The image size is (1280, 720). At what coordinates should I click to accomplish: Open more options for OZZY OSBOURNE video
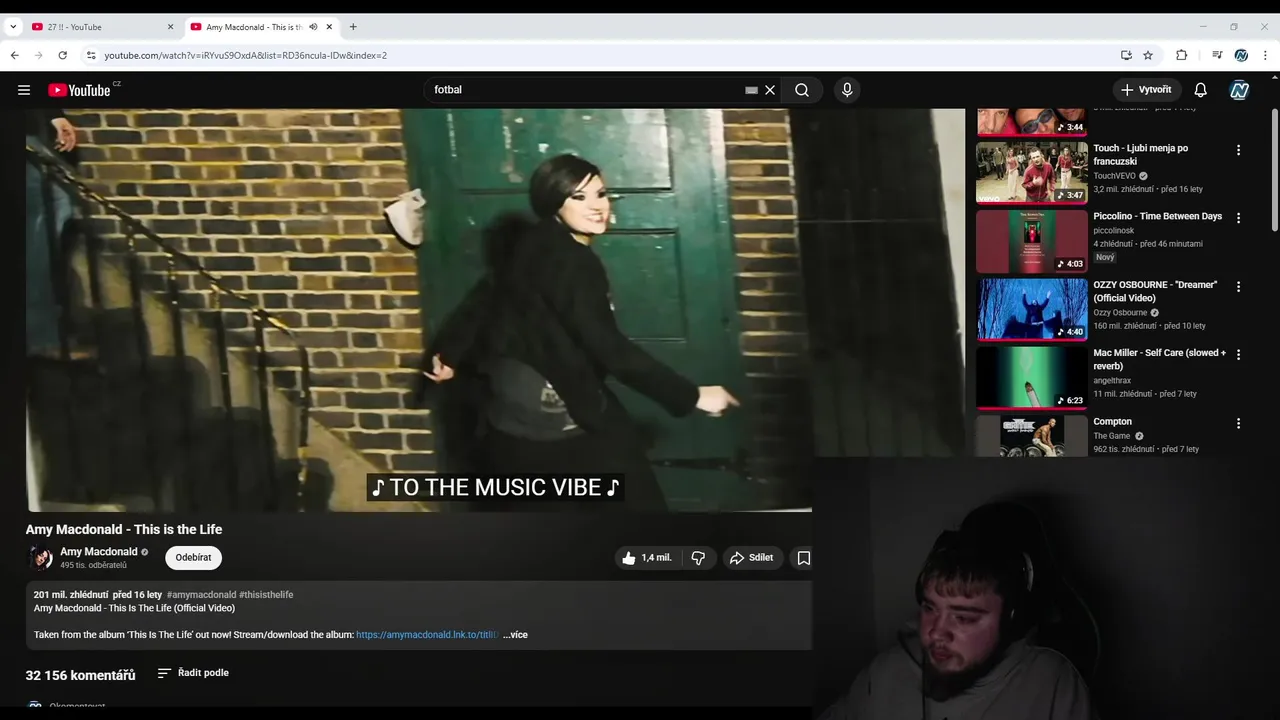[x=1238, y=286]
